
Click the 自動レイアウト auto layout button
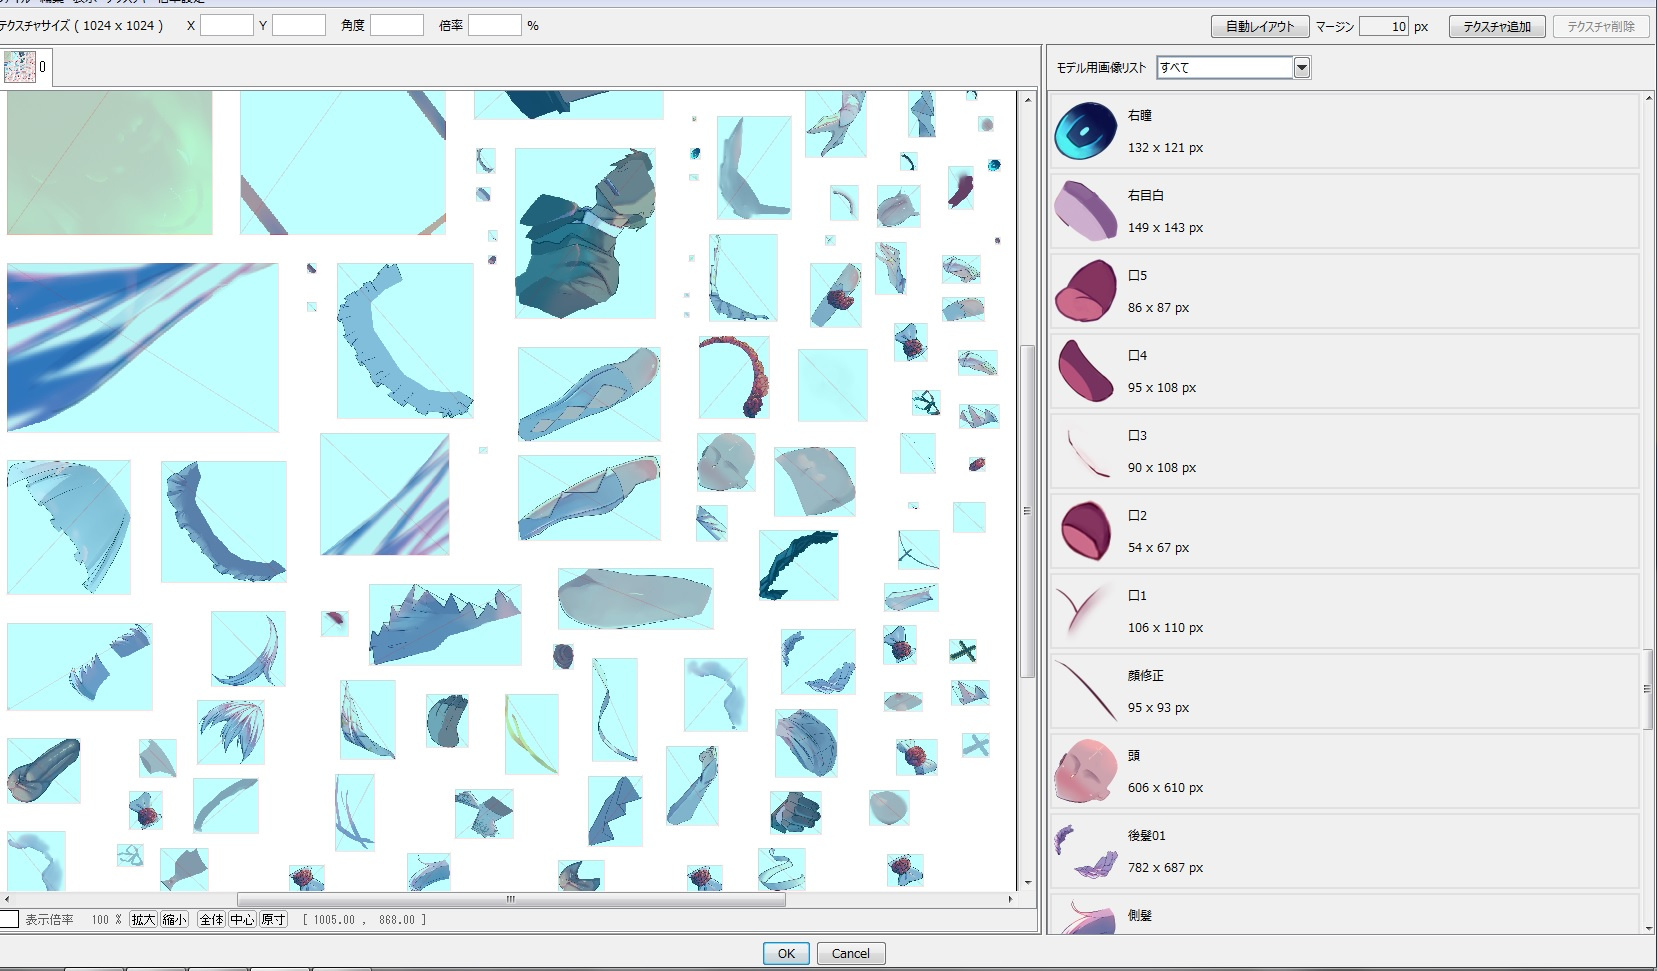[x=1260, y=26]
